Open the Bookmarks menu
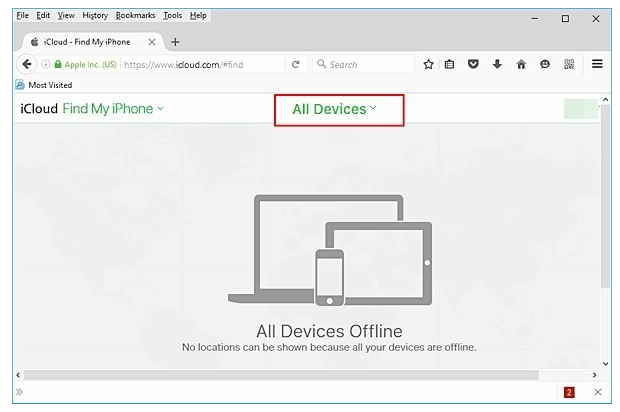 click(x=135, y=15)
